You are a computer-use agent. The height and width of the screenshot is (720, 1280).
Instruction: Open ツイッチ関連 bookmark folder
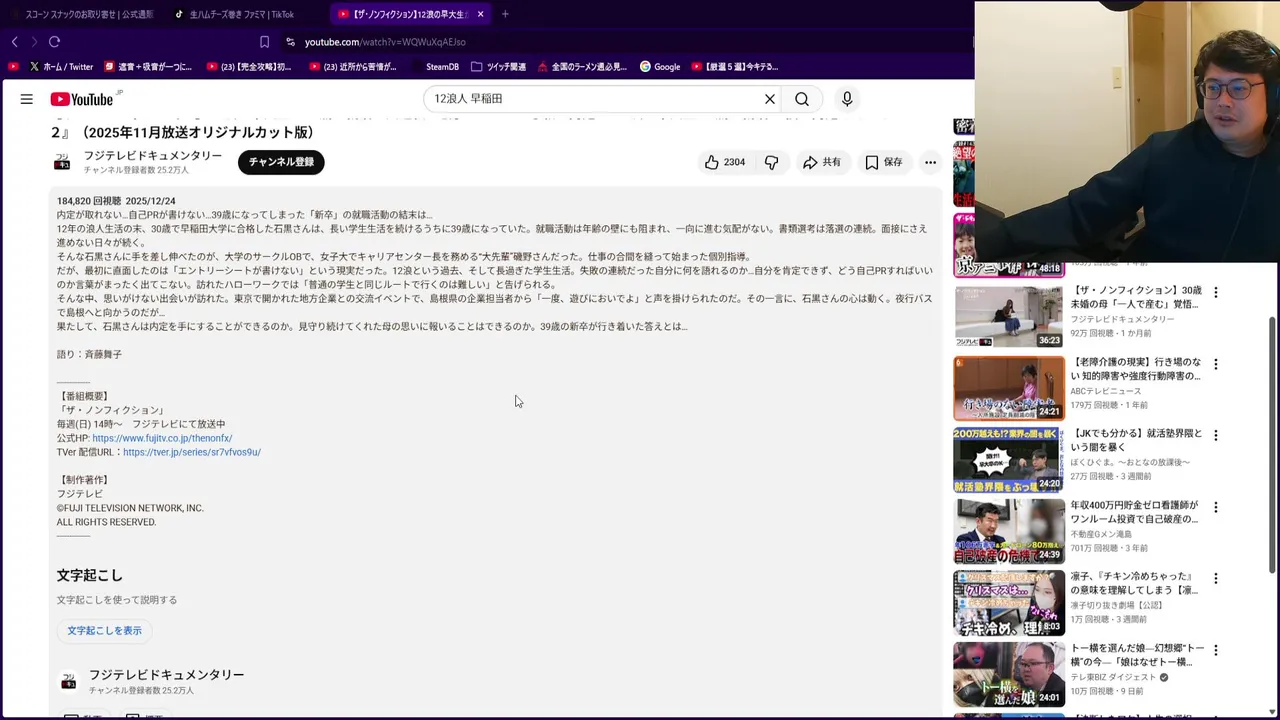(x=498, y=67)
